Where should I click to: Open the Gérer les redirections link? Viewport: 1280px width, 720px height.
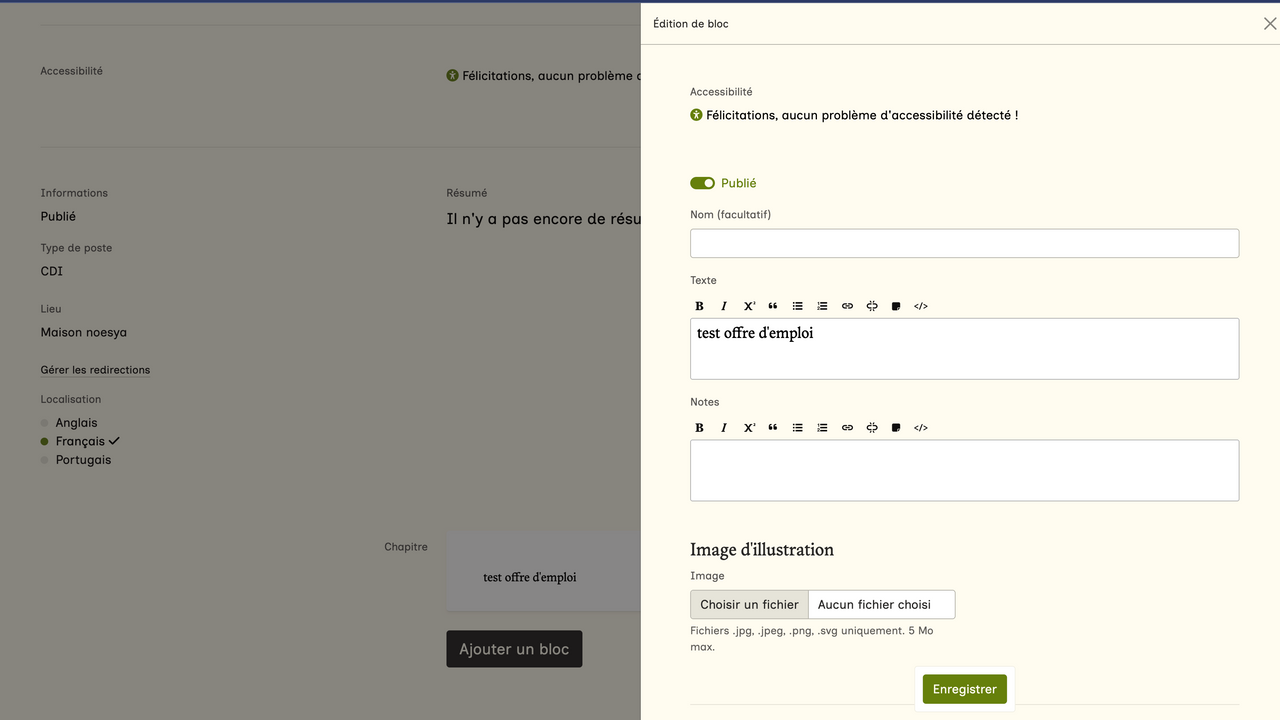click(x=95, y=370)
